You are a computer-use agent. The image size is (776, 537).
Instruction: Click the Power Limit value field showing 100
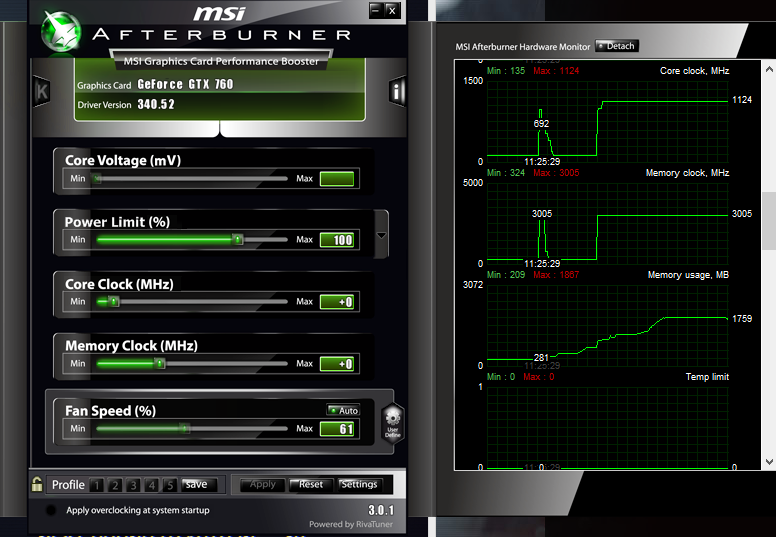coord(337,240)
